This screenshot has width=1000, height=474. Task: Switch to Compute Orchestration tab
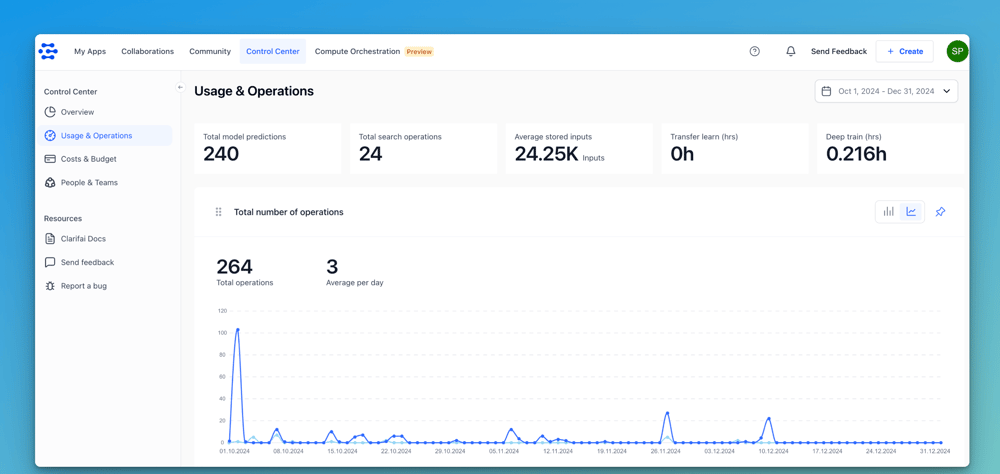coord(357,51)
